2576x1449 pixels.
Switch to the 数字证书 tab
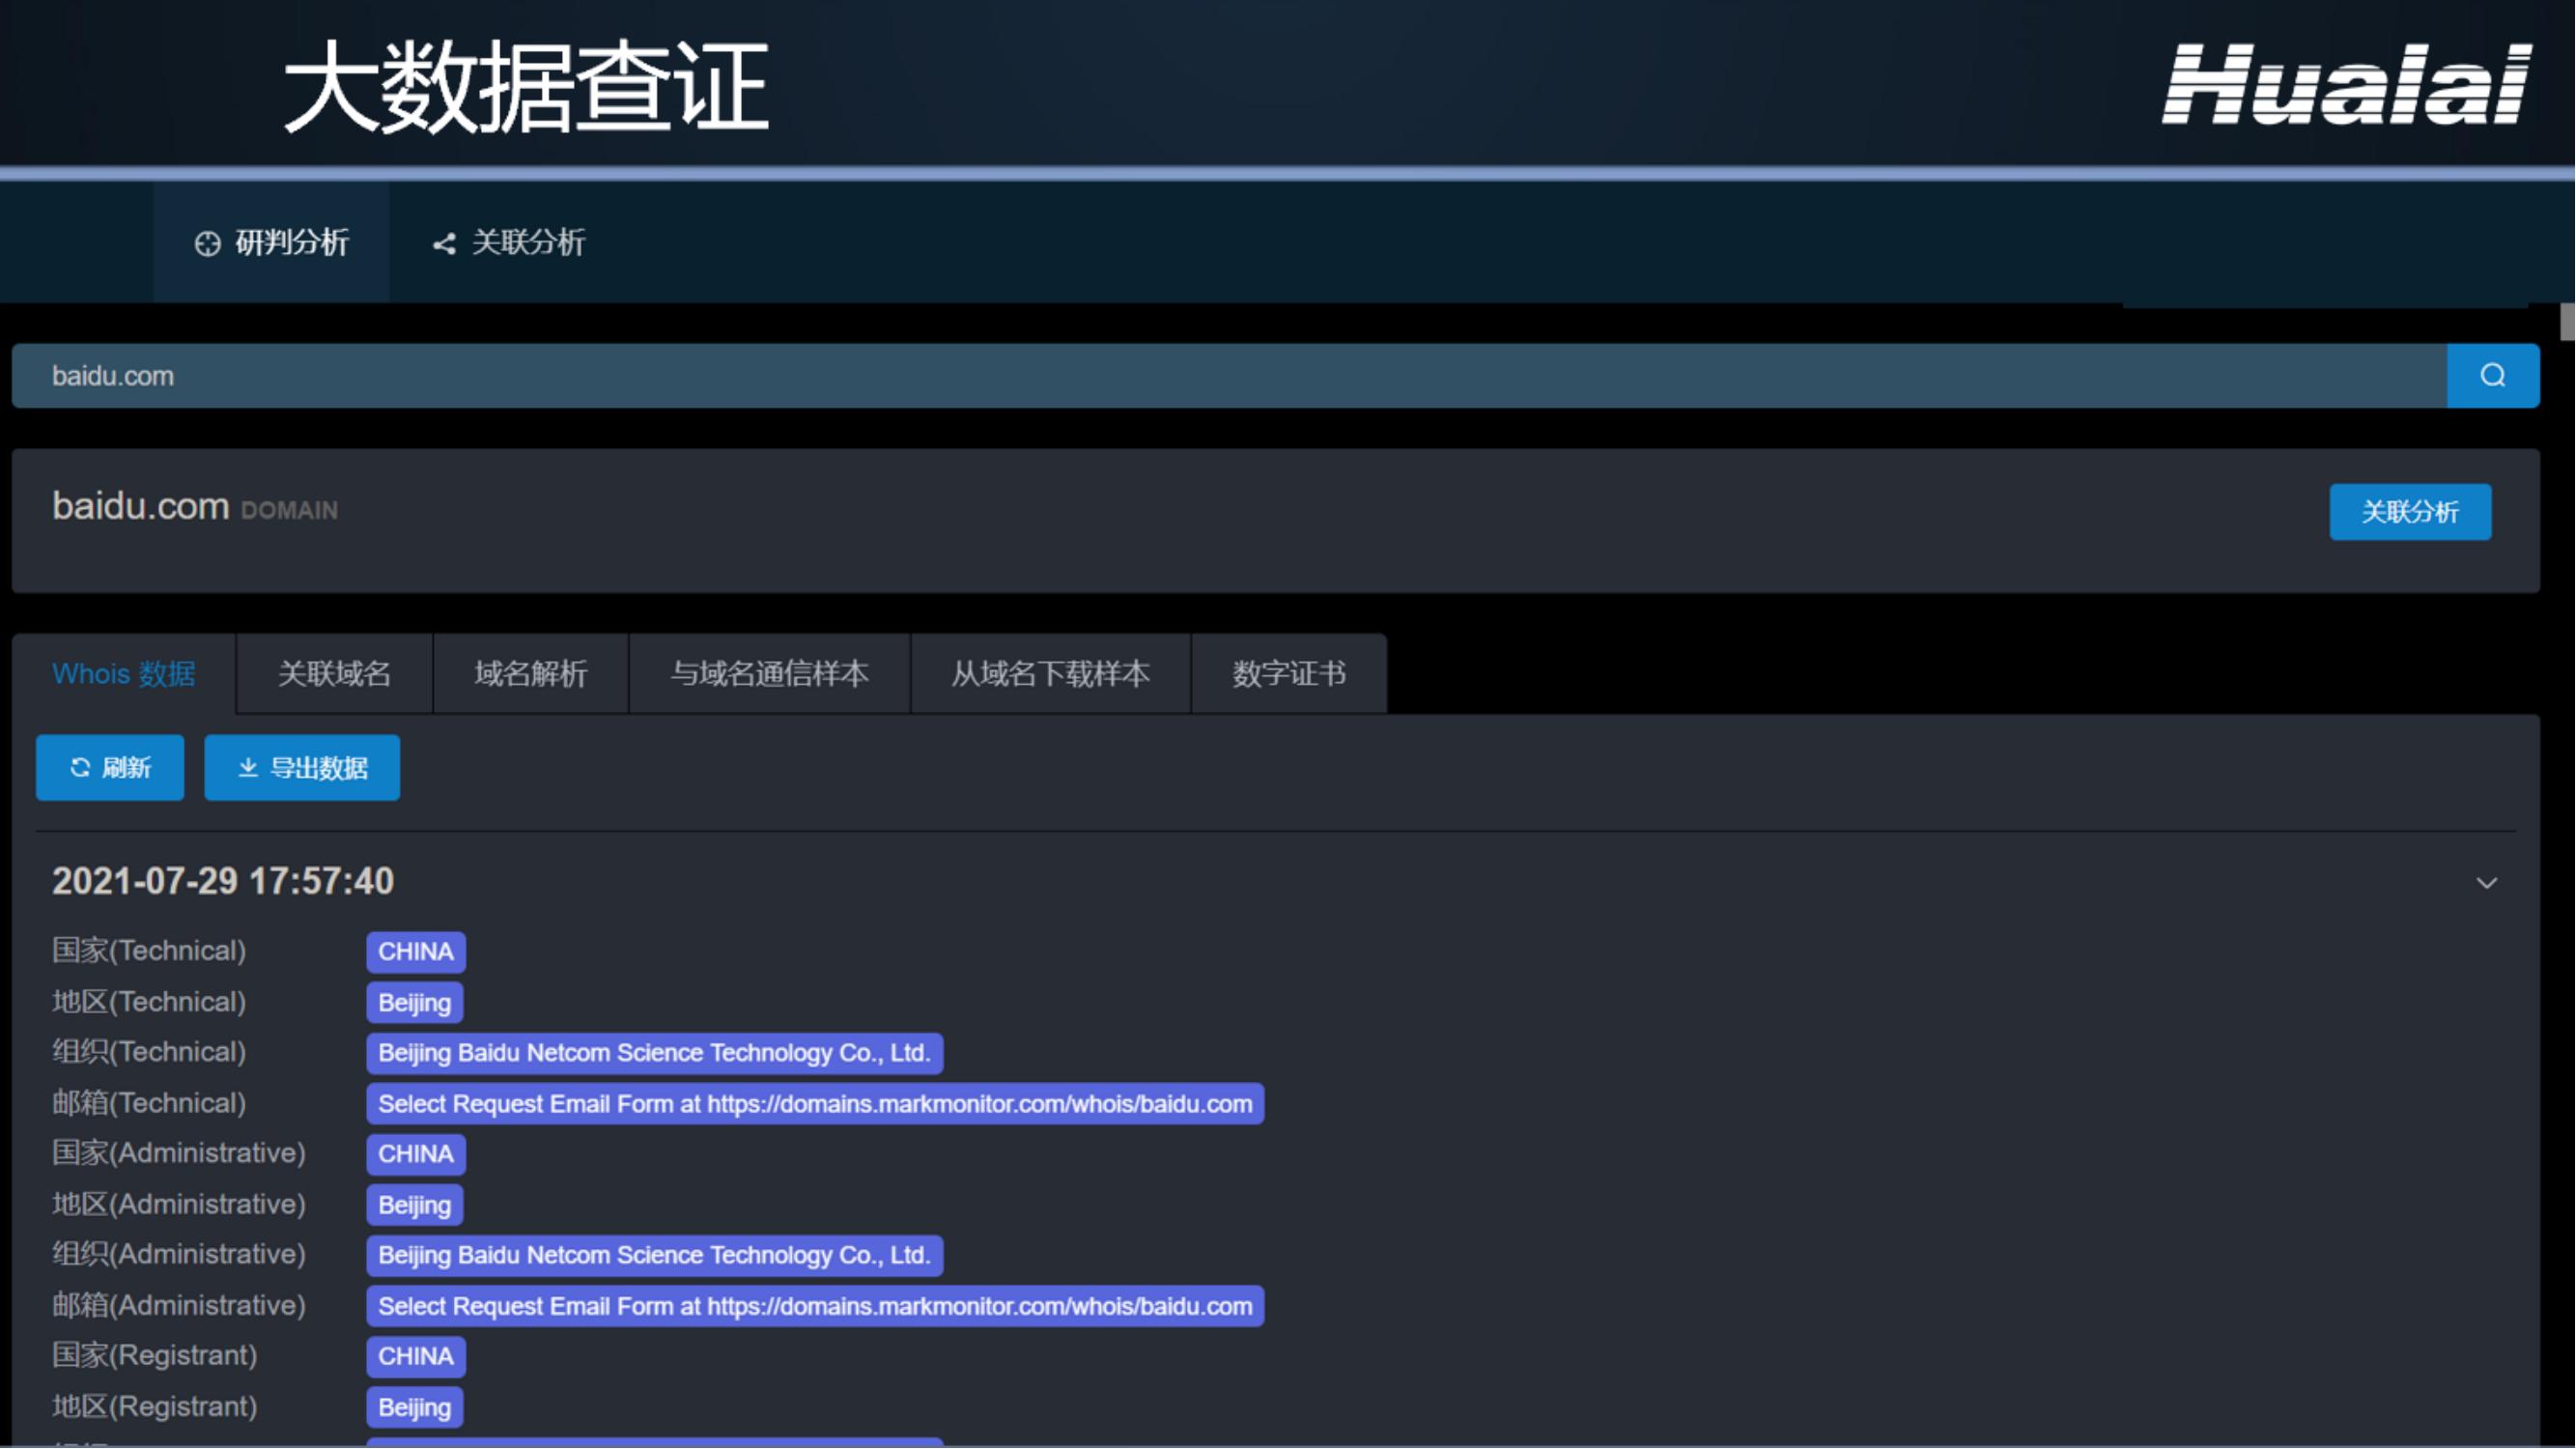coord(1289,674)
